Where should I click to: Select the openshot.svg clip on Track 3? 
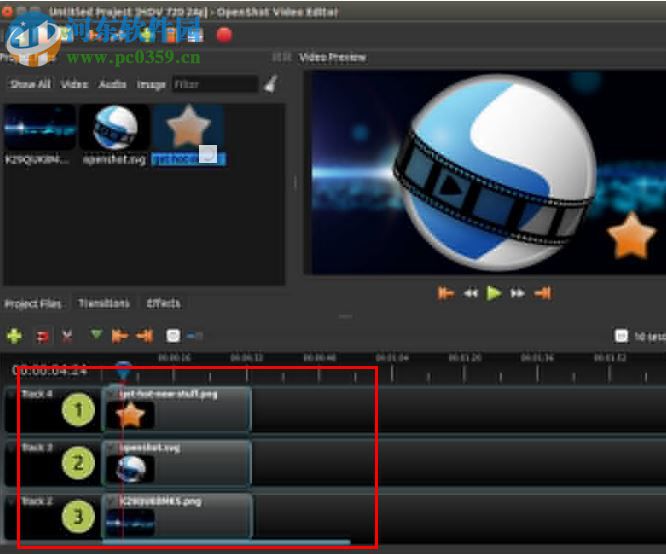[177, 463]
